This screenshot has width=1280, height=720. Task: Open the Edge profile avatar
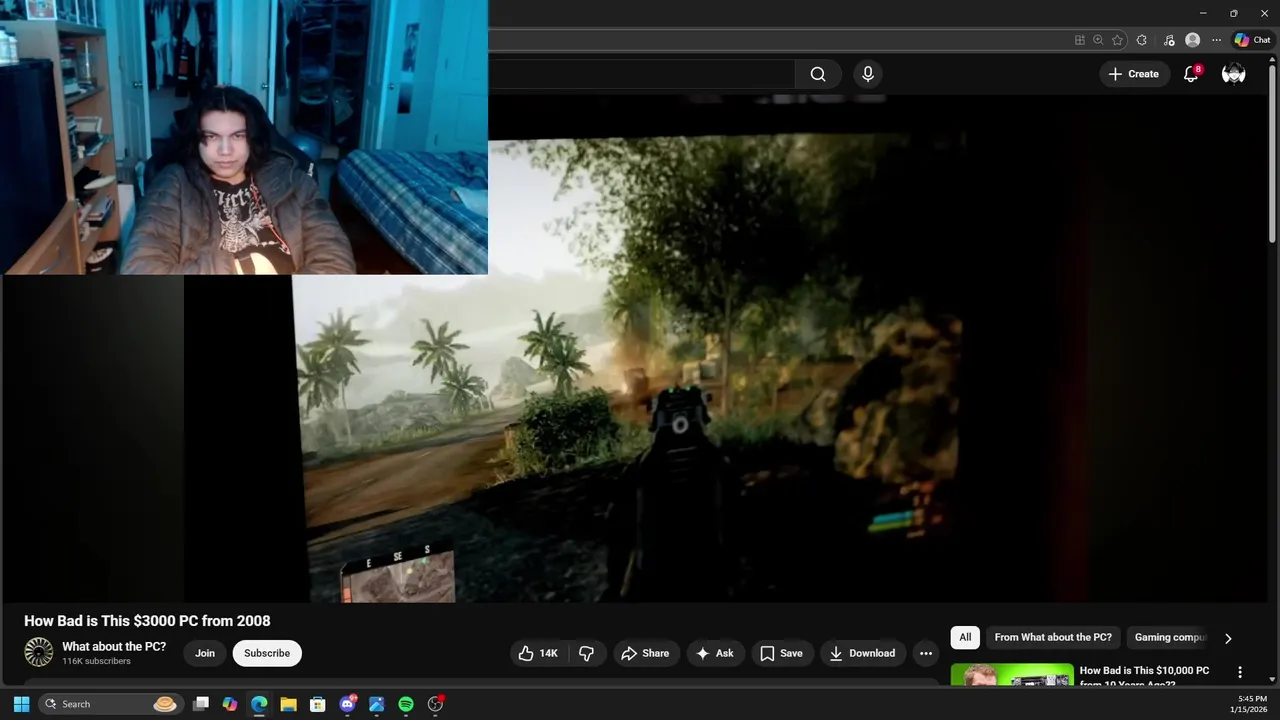click(1192, 40)
